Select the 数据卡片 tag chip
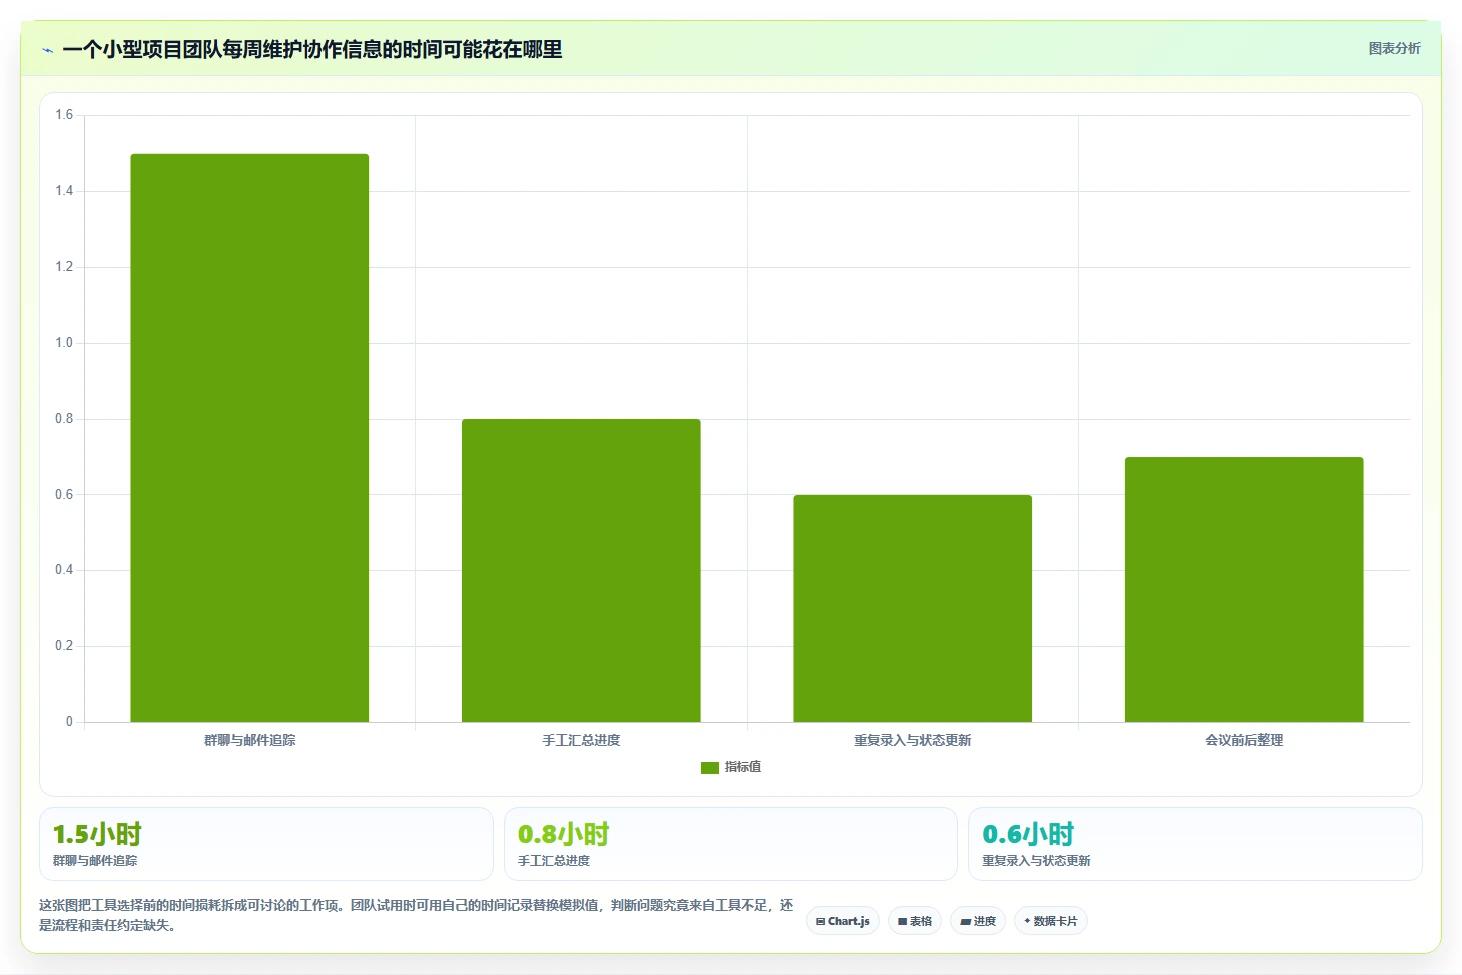Viewport: 1462px width, 975px height. 1051,921
